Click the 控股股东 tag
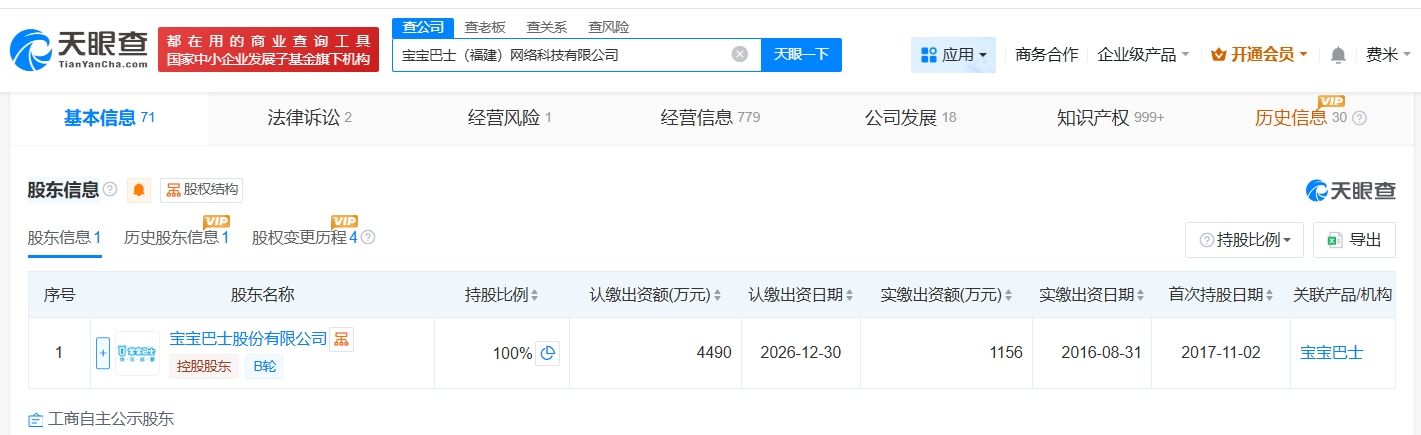This screenshot has height=435, width=1421. [x=204, y=367]
